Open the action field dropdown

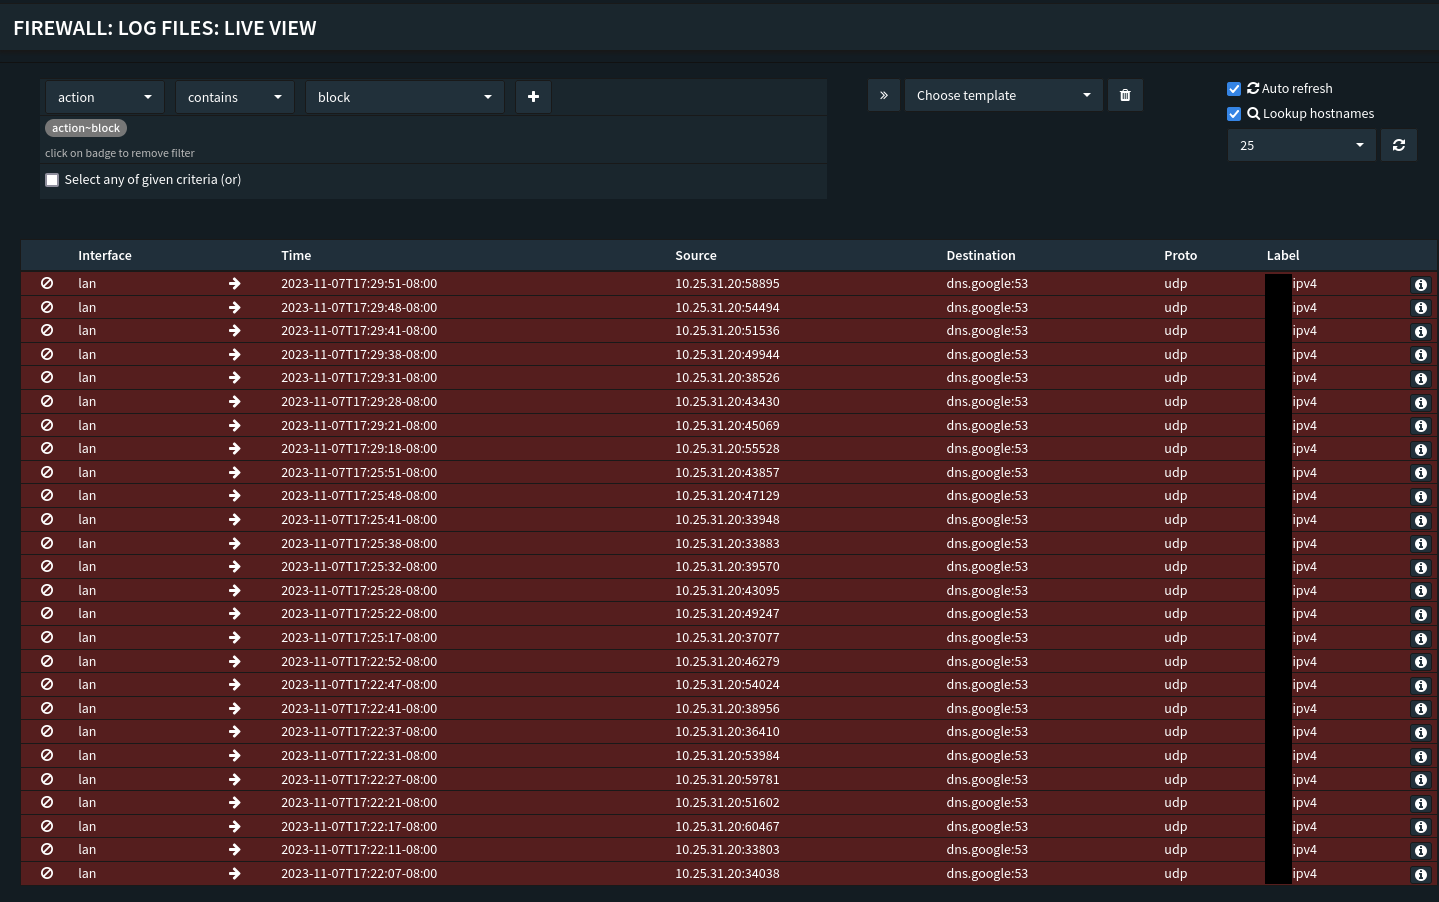[x=105, y=97]
